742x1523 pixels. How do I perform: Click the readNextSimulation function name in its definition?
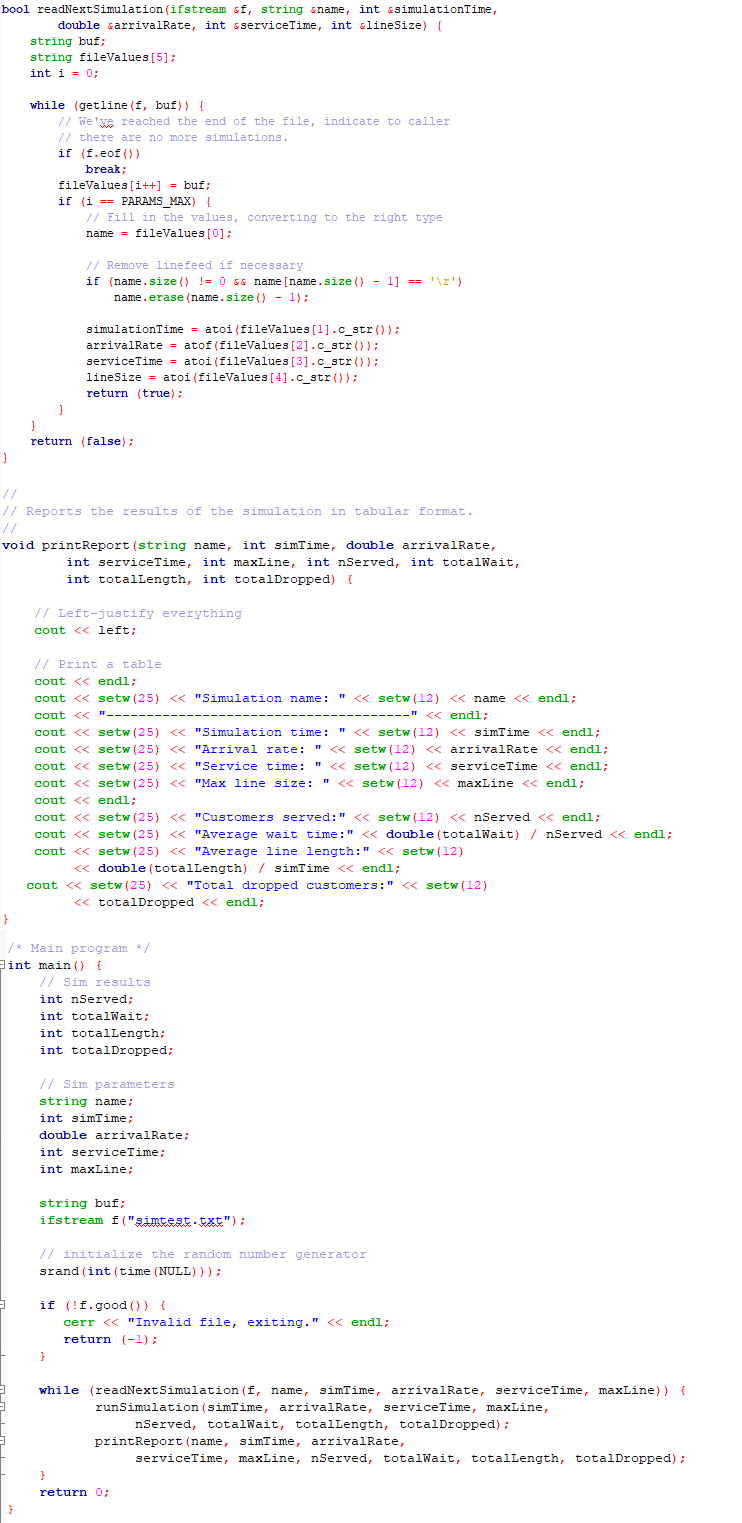[x=101, y=9]
